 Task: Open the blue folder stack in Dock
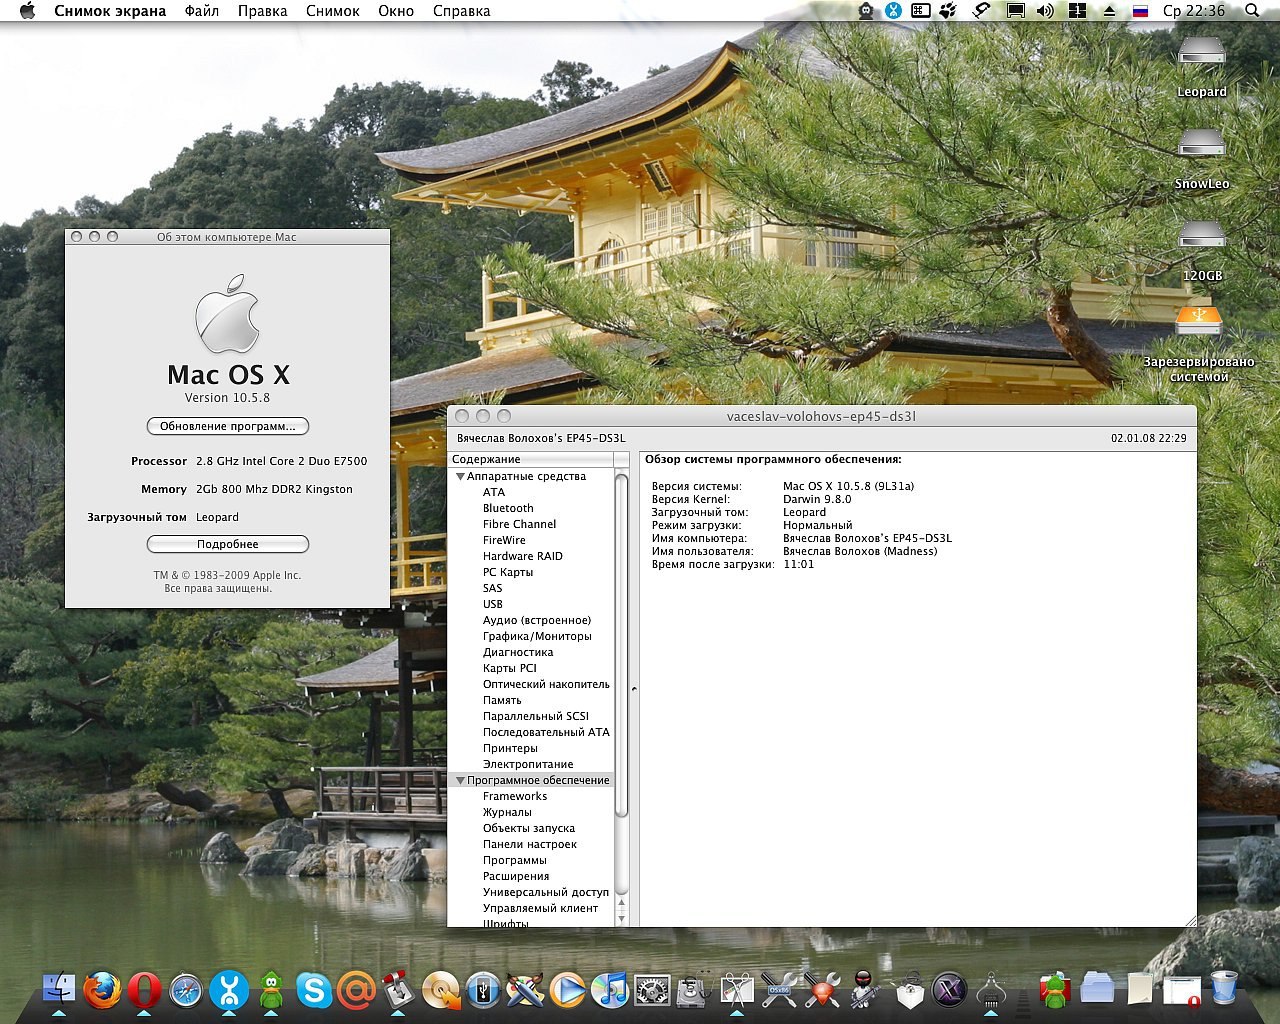(1097, 988)
